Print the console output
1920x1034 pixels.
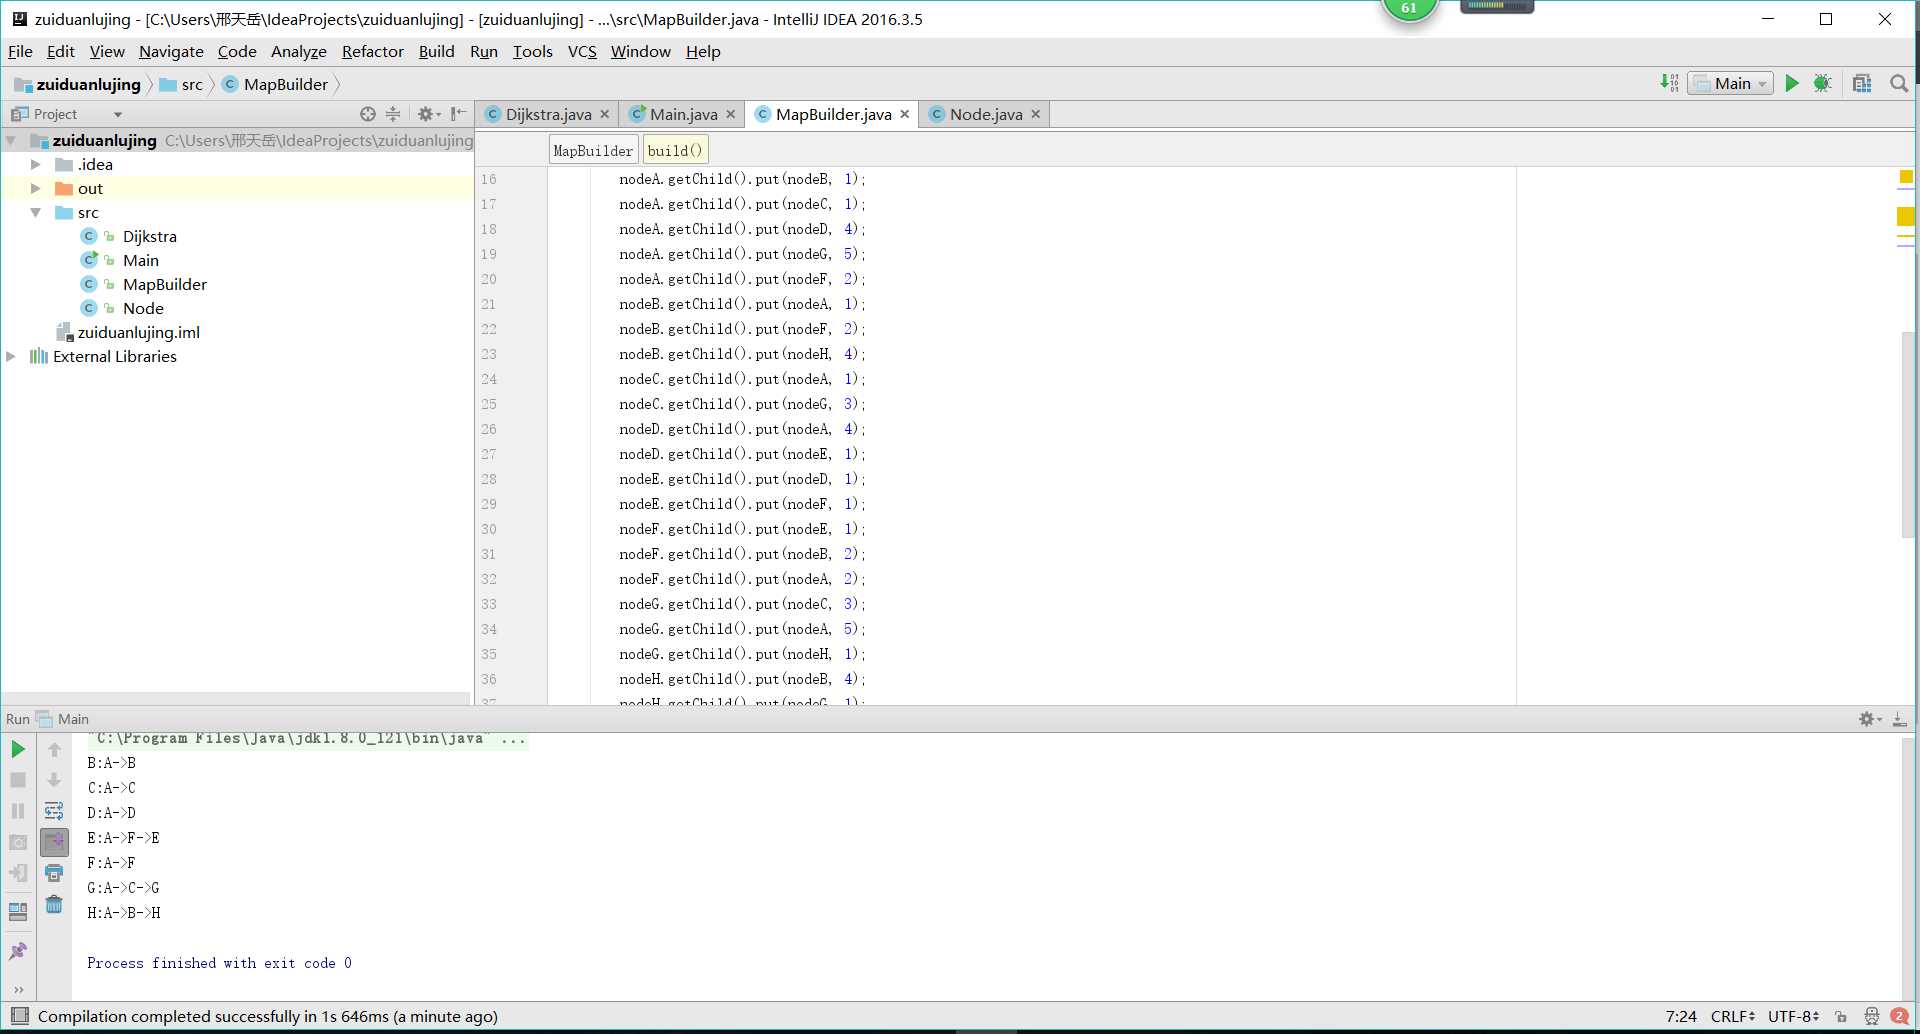tap(54, 873)
